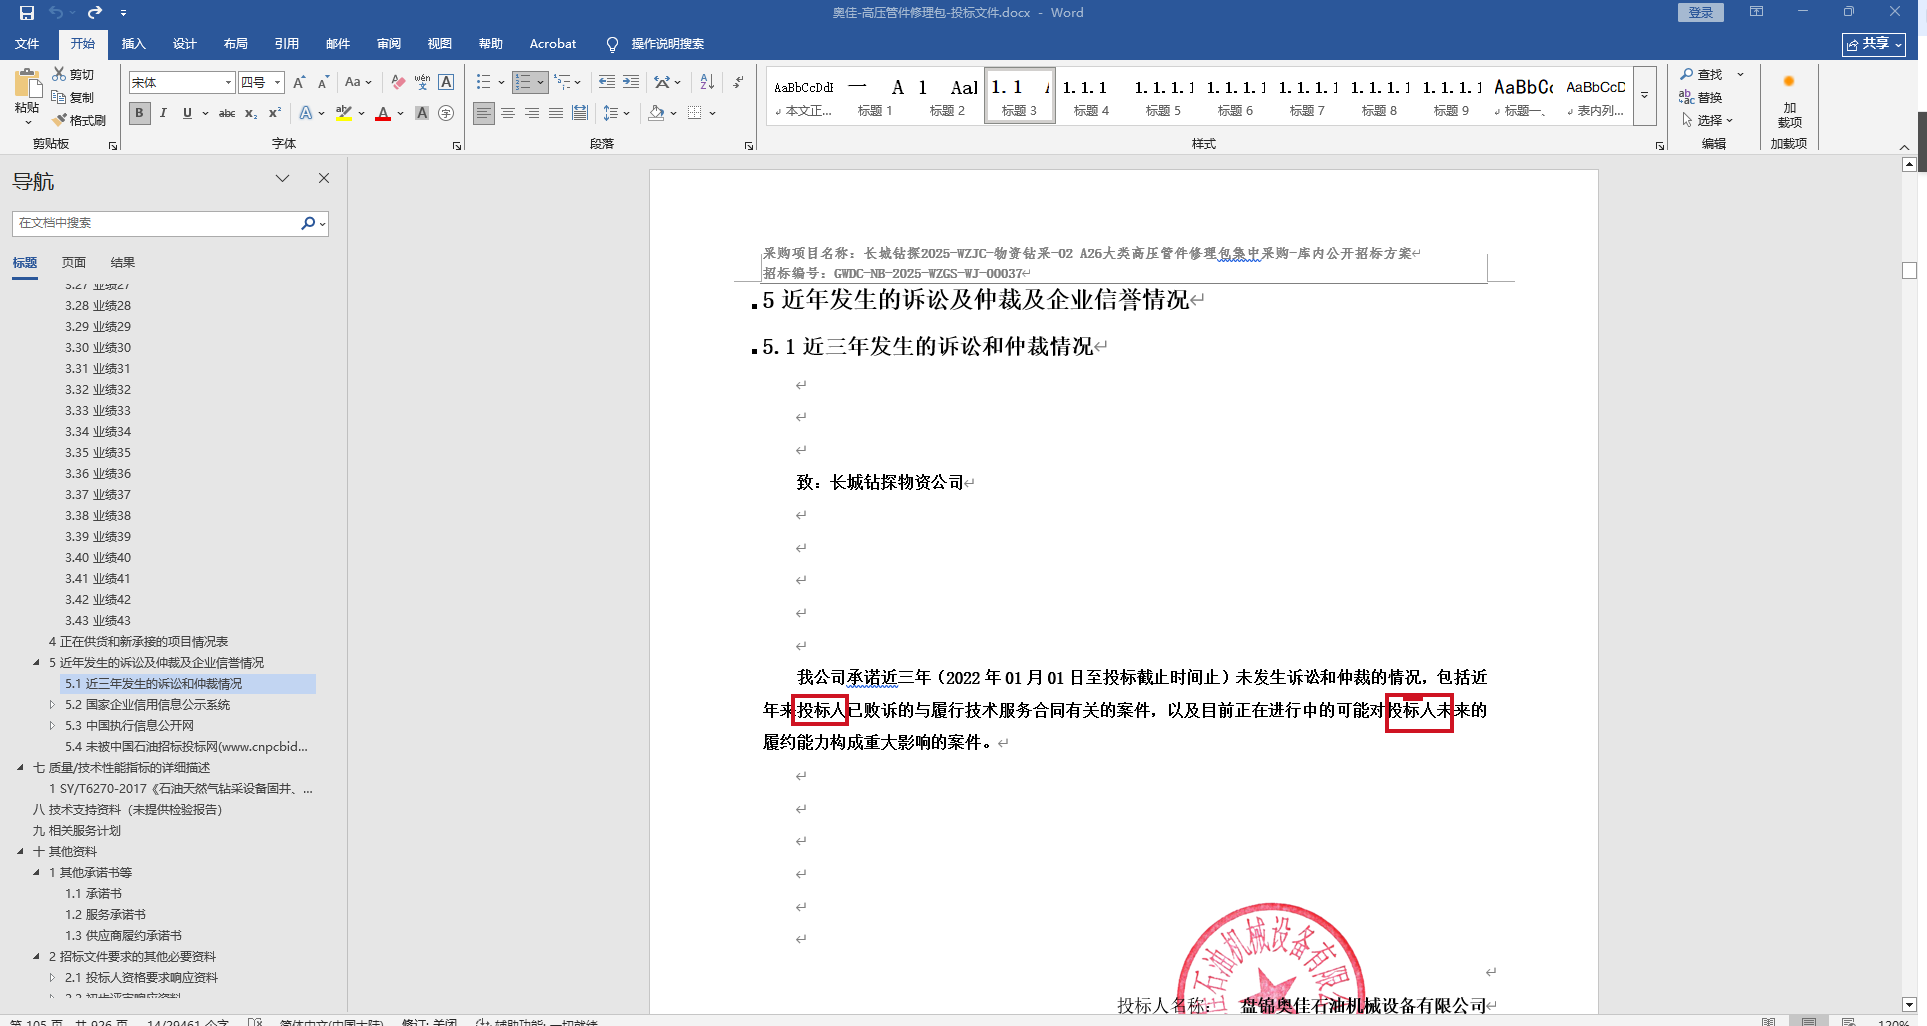Click the Find magnifier in Editing group
The width and height of the screenshot is (1927, 1026).
point(1702,75)
